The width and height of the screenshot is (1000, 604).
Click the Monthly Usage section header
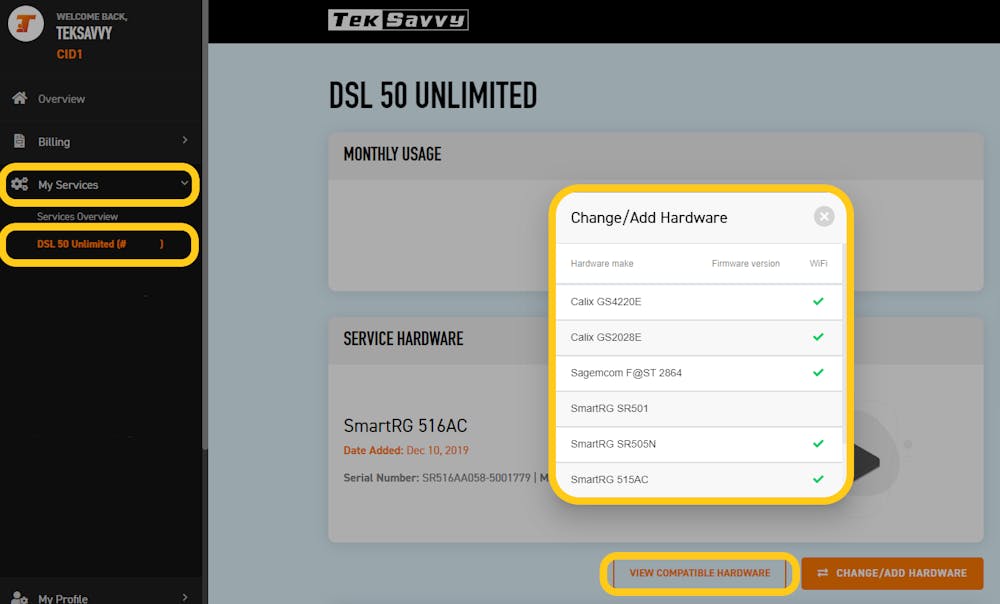point(392,154)
